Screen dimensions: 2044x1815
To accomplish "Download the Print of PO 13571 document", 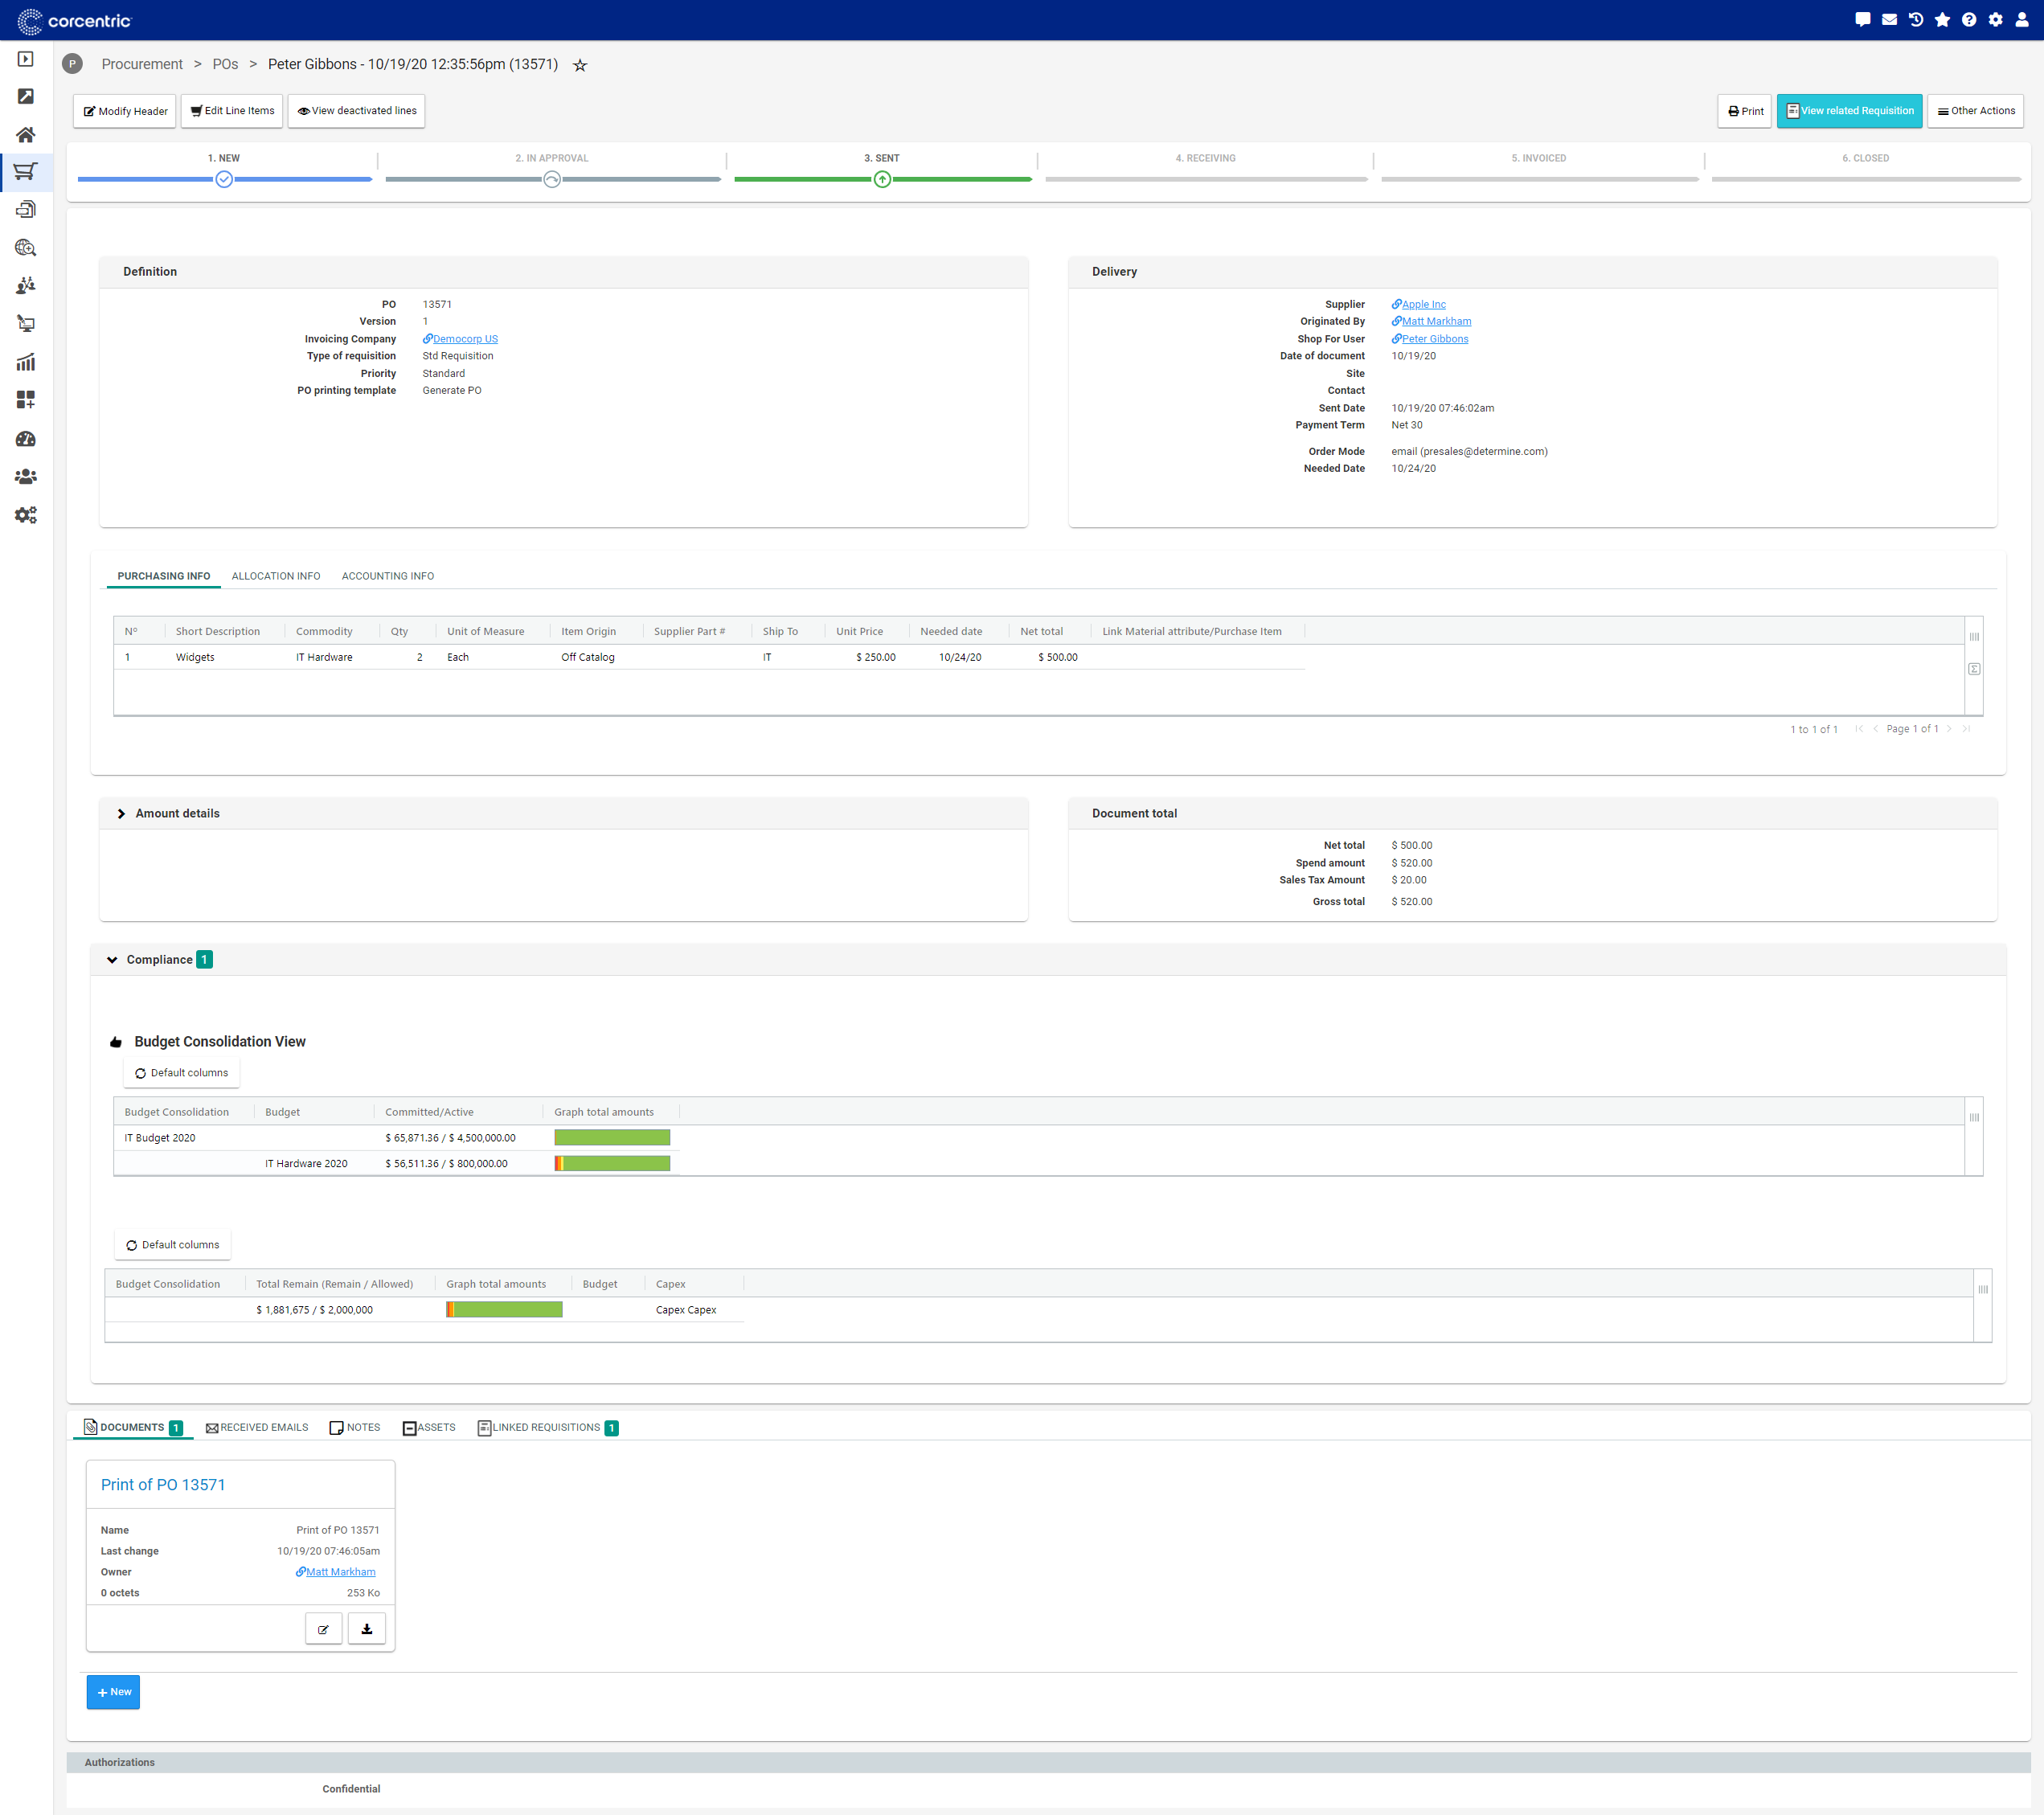I will (x=366, y=1628).
